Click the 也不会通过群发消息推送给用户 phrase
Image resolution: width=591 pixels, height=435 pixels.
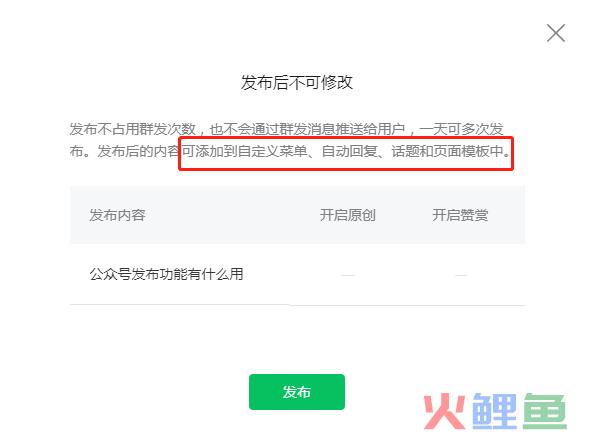click(x=307, y=129)
